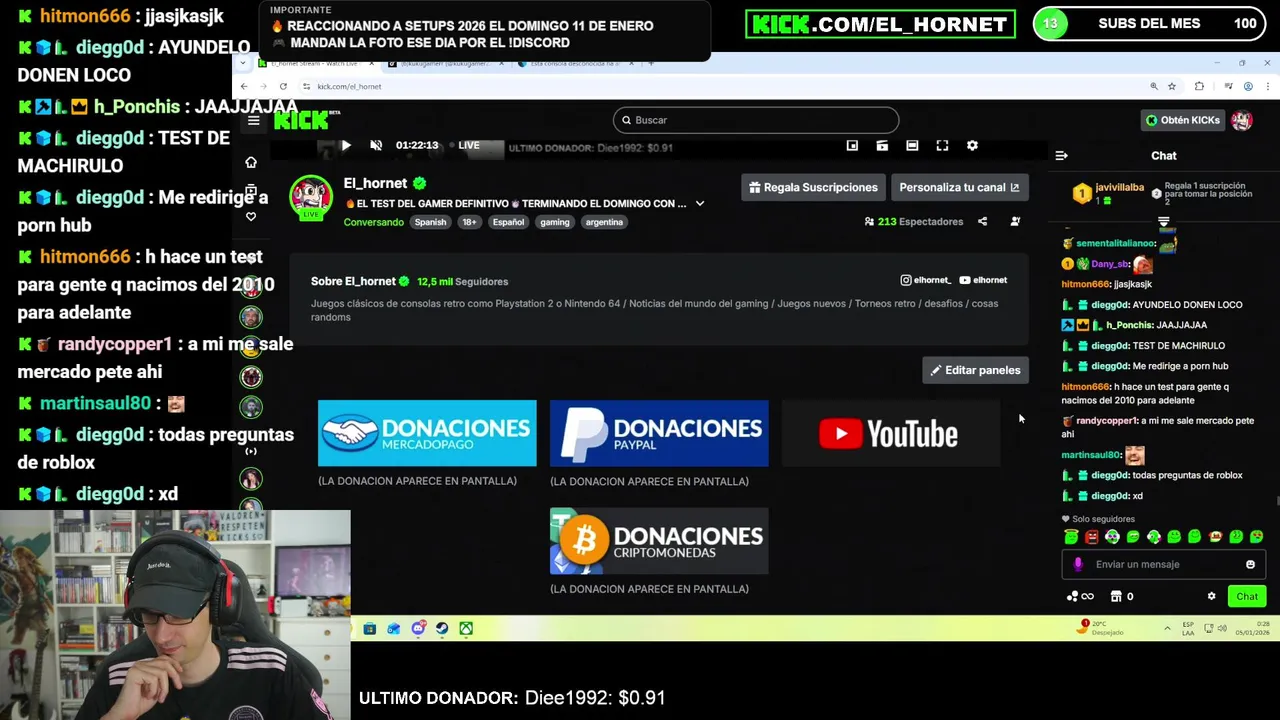Open the shop icon with 0
1280x720 pixels.
point(1122,596)
